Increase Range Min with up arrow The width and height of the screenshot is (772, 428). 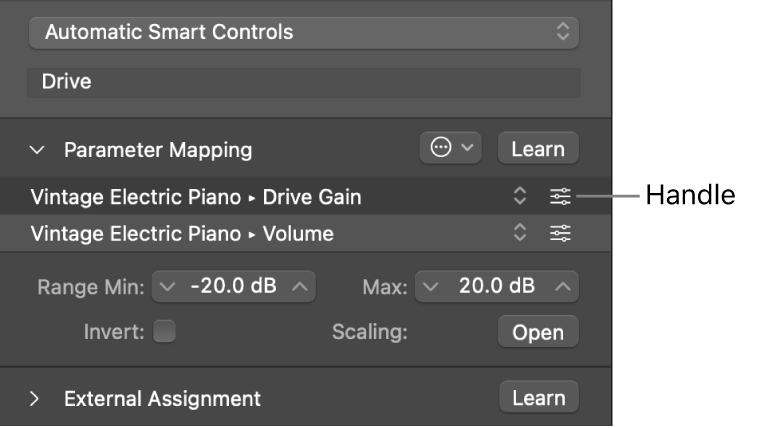(300, 286)
